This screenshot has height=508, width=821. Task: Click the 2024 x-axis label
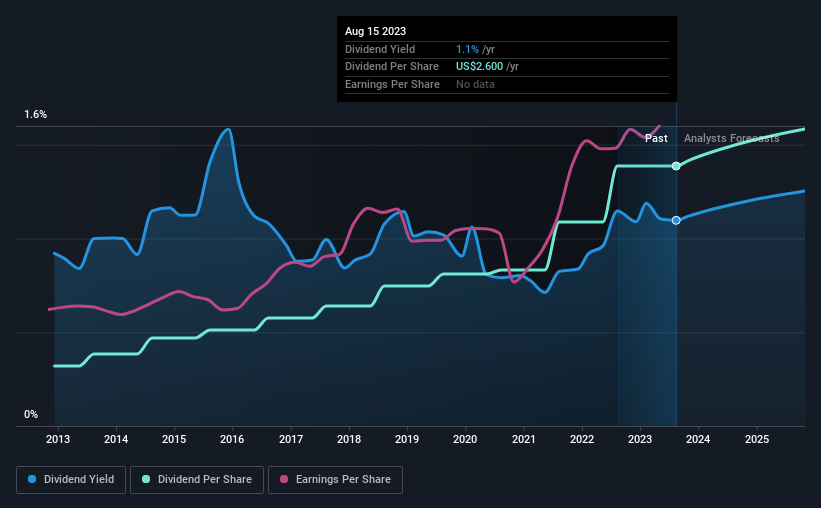pyautogui.click(x=698, y=439)
